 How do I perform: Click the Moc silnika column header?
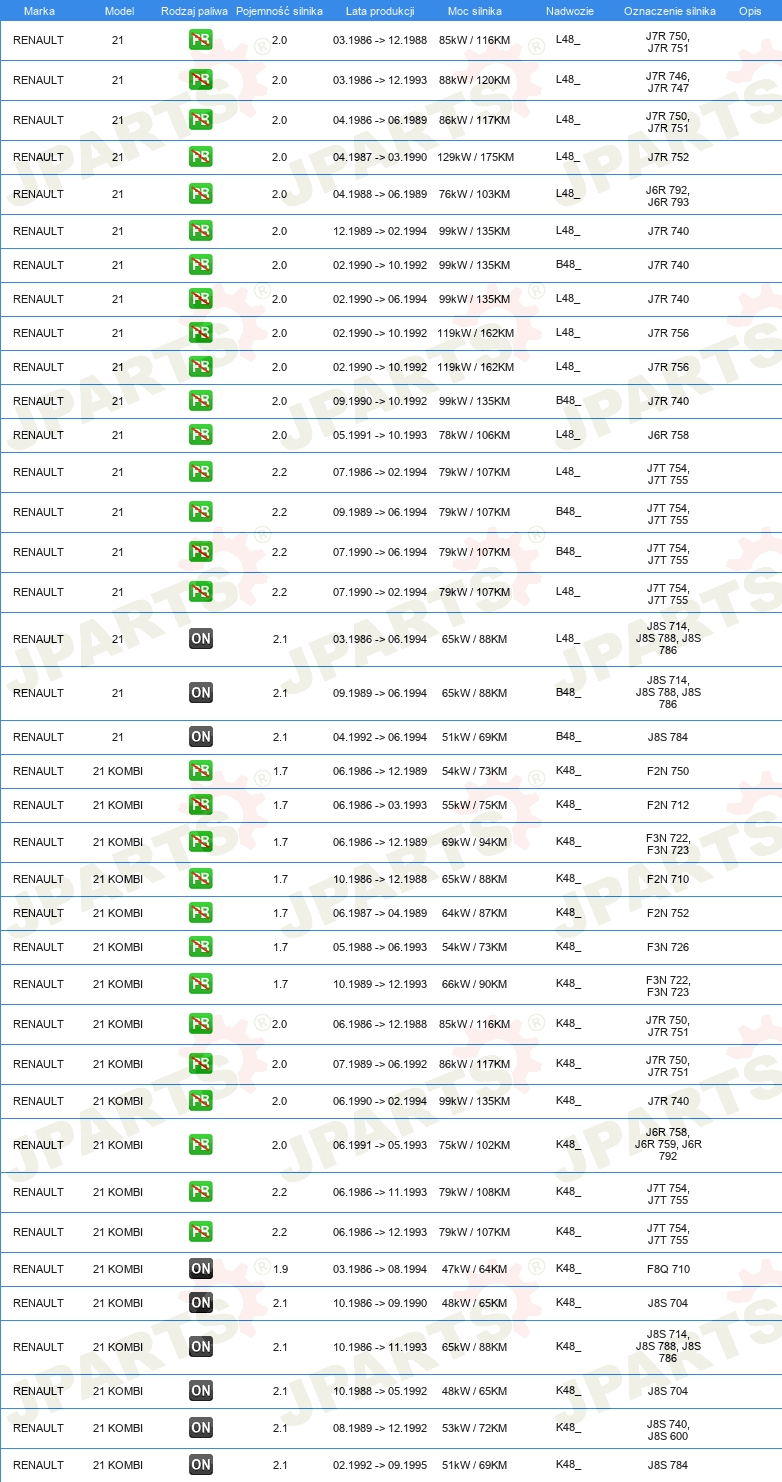click(x=475, y=10)
